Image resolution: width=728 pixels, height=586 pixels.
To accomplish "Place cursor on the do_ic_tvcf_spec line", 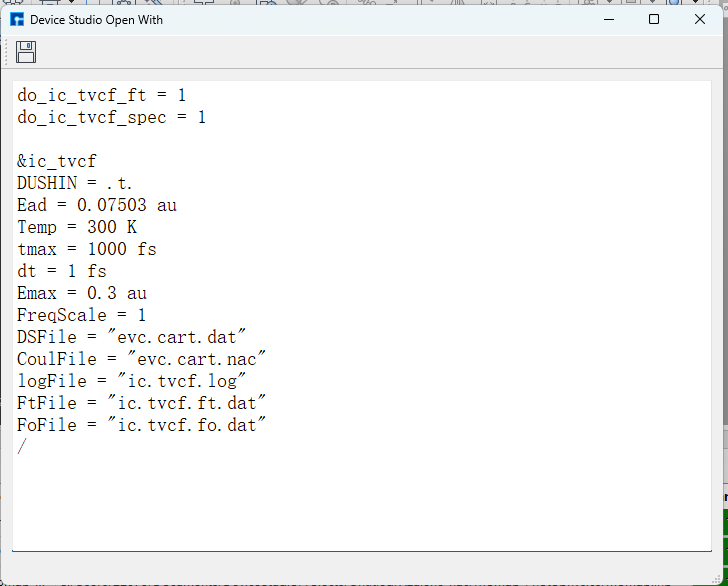I will pyautogui.click(x=111, y=118).
